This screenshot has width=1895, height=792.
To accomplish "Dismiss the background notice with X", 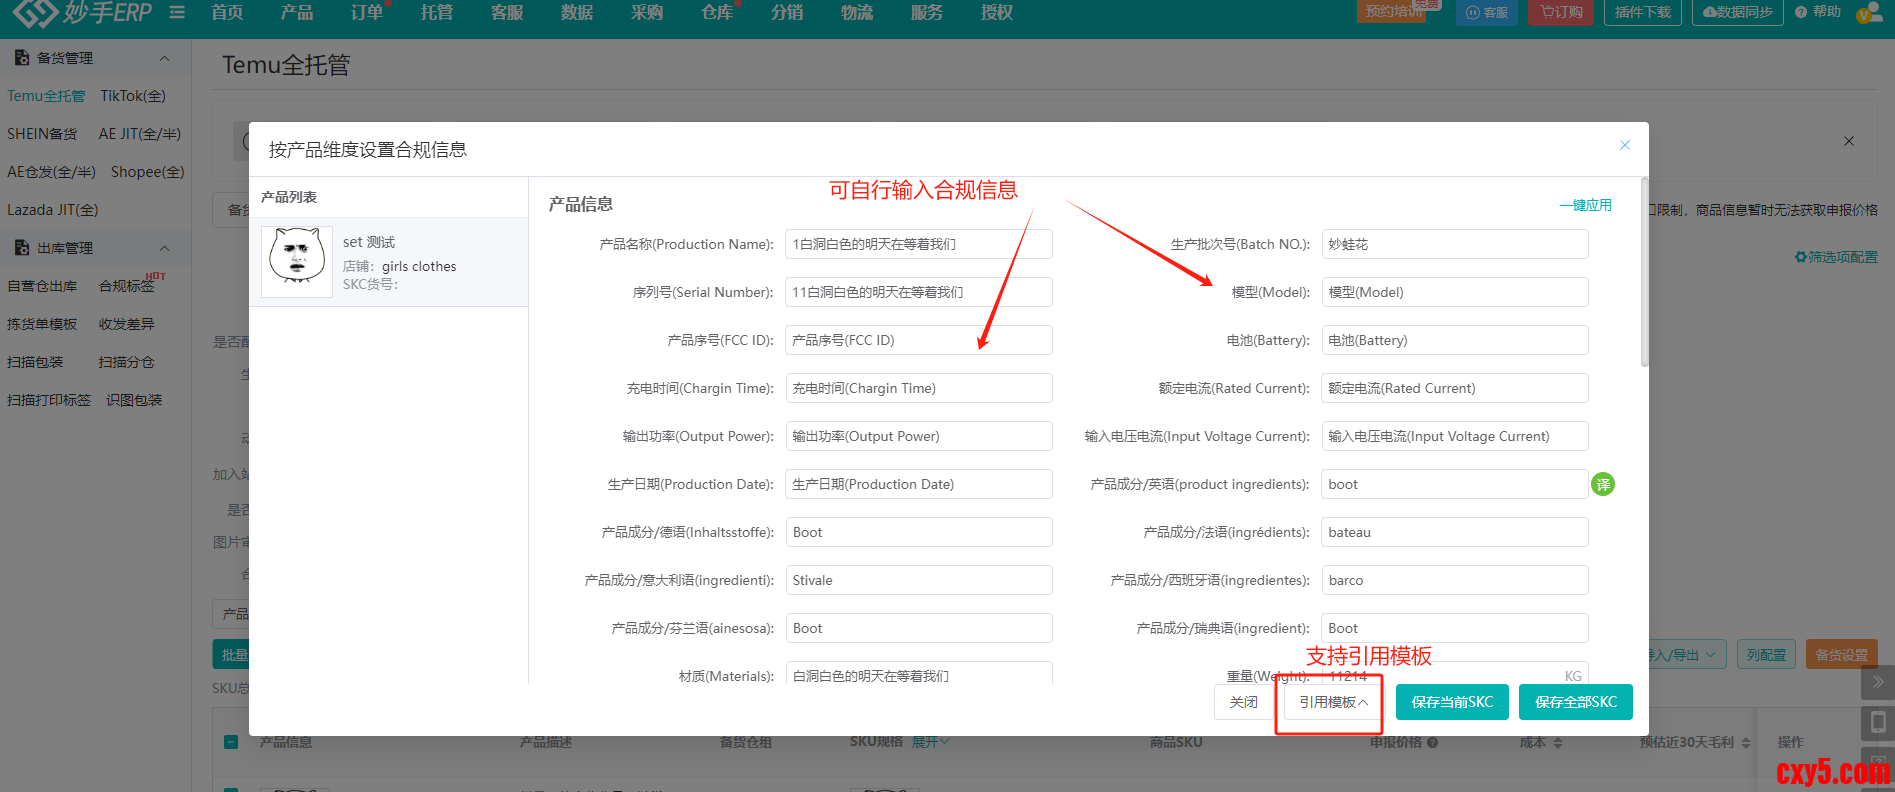I will tap(1849, 141).
